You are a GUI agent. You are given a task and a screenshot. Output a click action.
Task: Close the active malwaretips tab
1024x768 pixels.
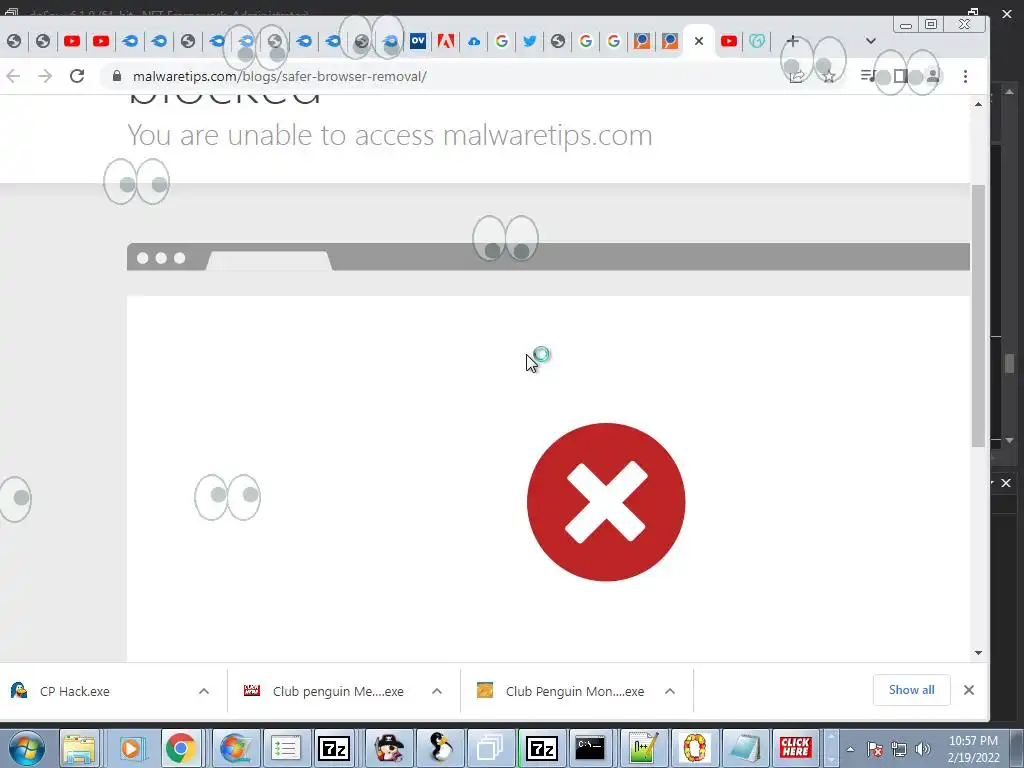click(699, 41)
